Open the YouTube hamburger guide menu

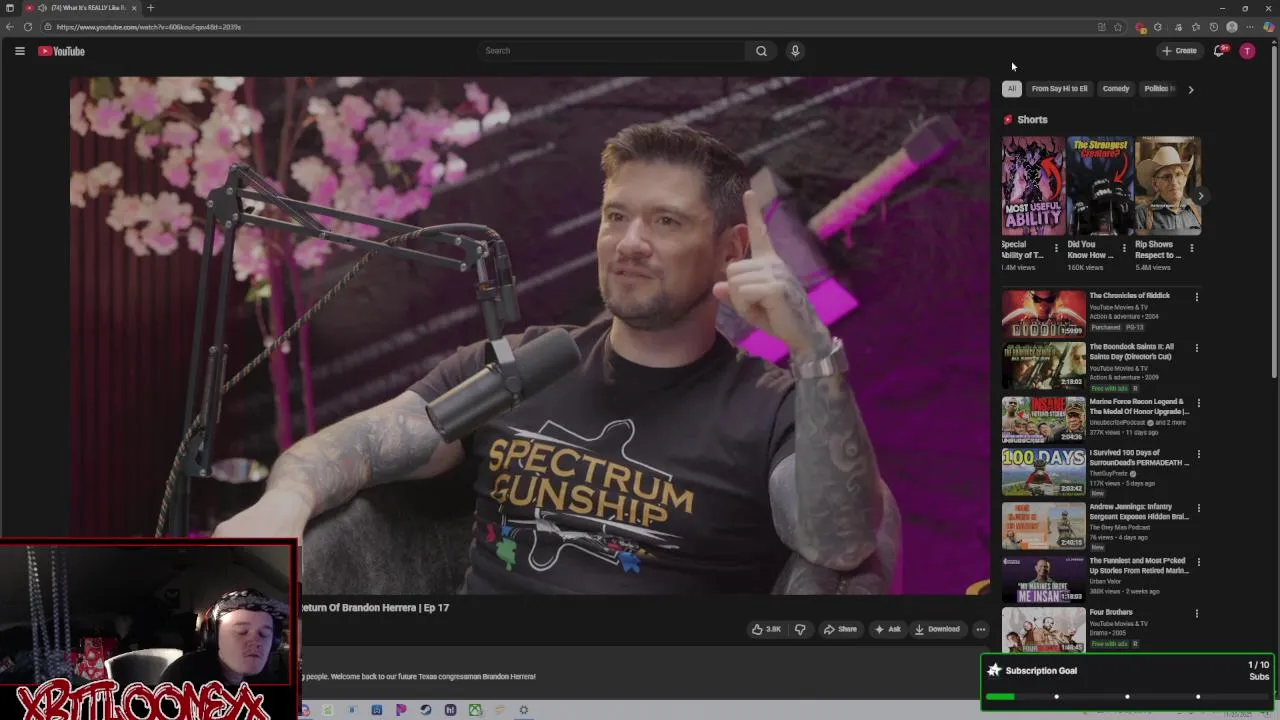click(19, 51)
